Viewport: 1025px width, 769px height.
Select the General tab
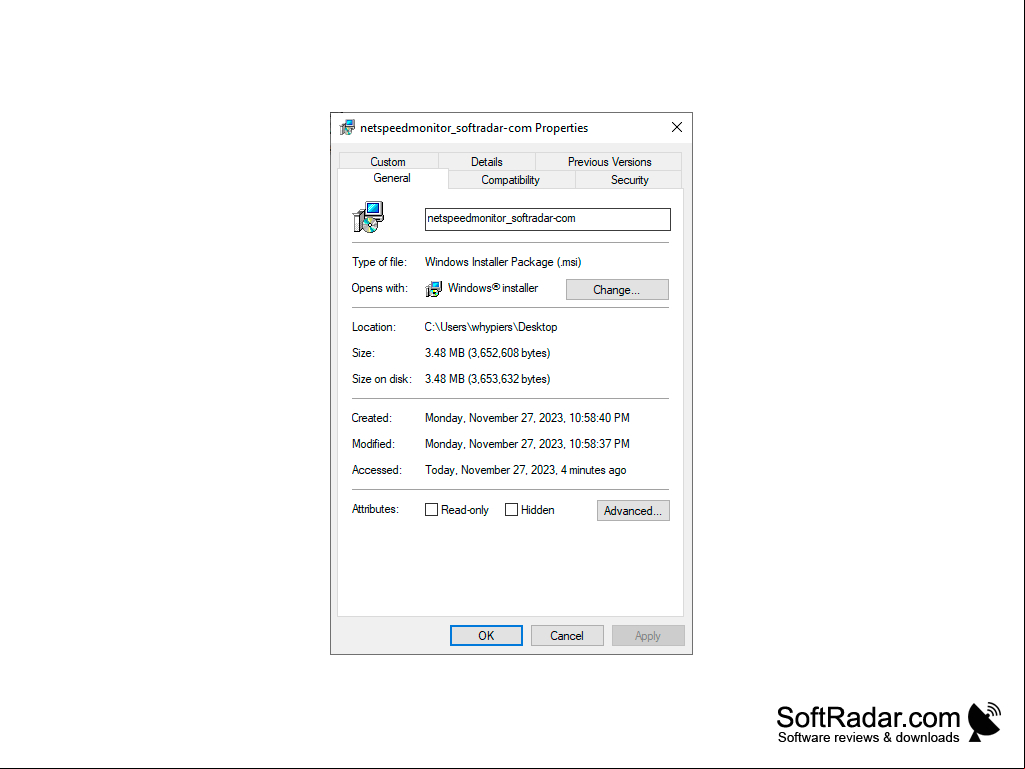click(x=392, y=179)
